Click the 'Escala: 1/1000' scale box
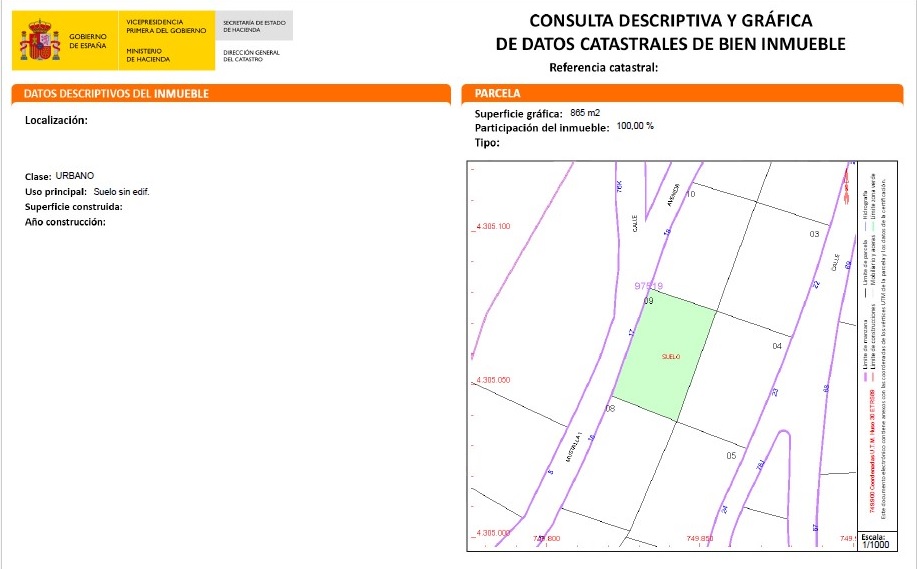917x569 pixels. coord(875,541)
